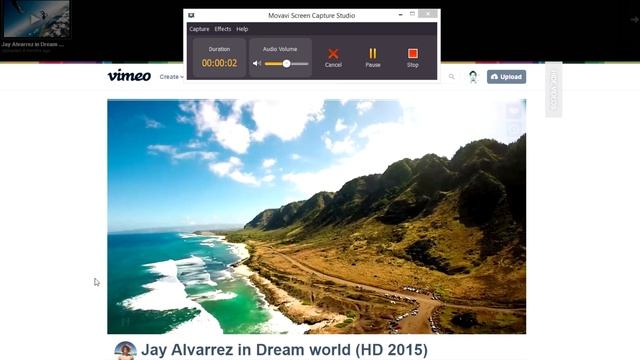The width and height of the screenshot is (640, 360).
Task: Open the Jay Alvarrez thumbnail in top strip
Action: (36, 19)
